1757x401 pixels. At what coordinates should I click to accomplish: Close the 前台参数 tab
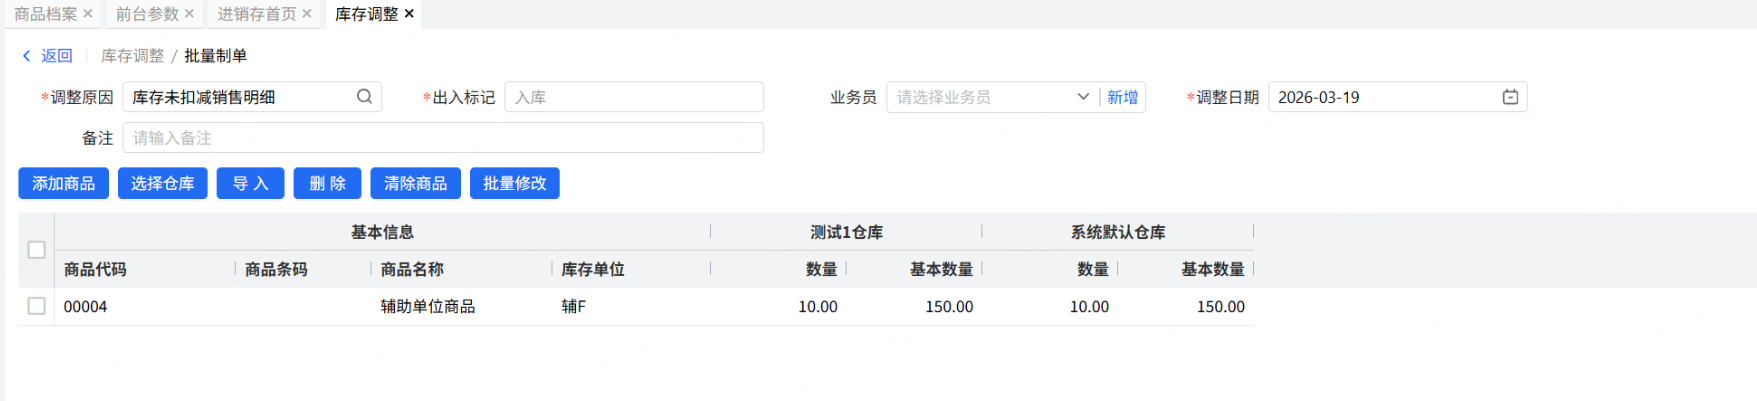tap(190, 14)
